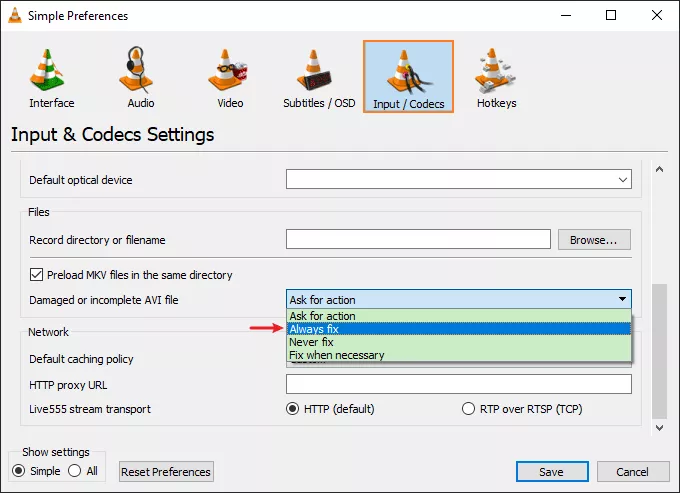The height and width of the screenshot is (493, 680).
Task: Maximize the Simple Preferences window
Action: (611, 15)
